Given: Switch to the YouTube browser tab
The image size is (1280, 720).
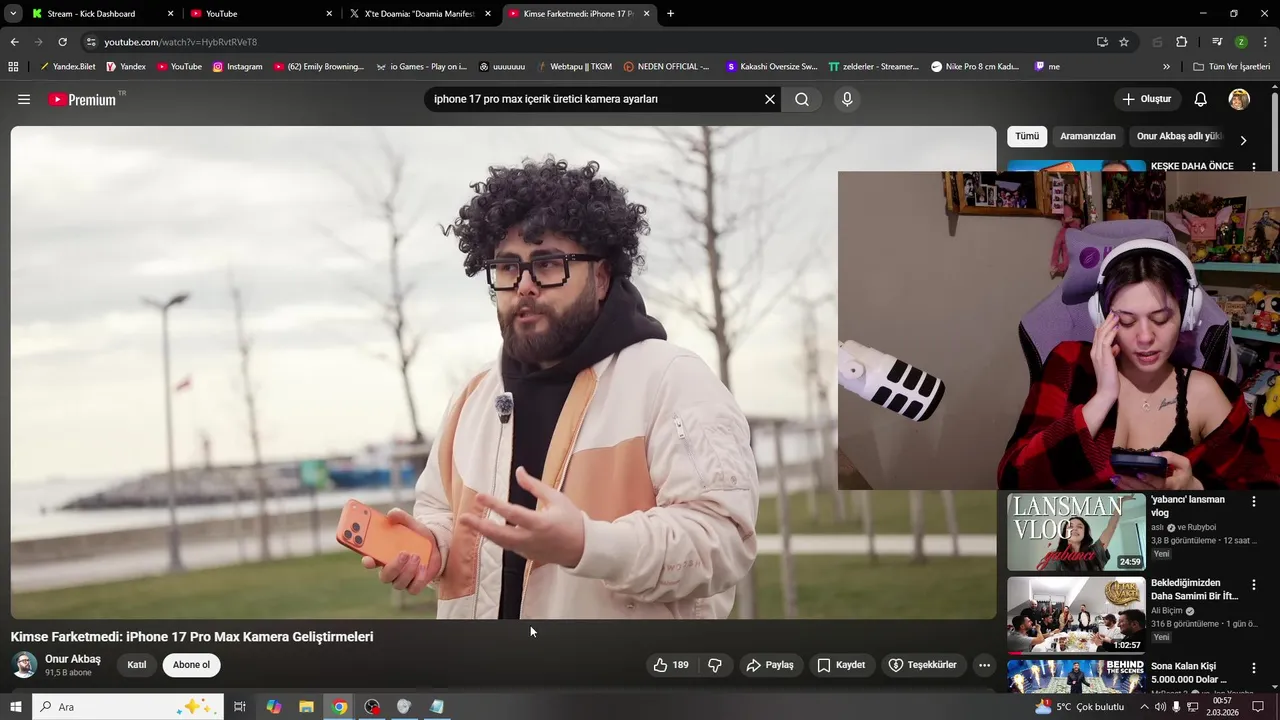Looking at the screenshot, I should click(263, 14).
